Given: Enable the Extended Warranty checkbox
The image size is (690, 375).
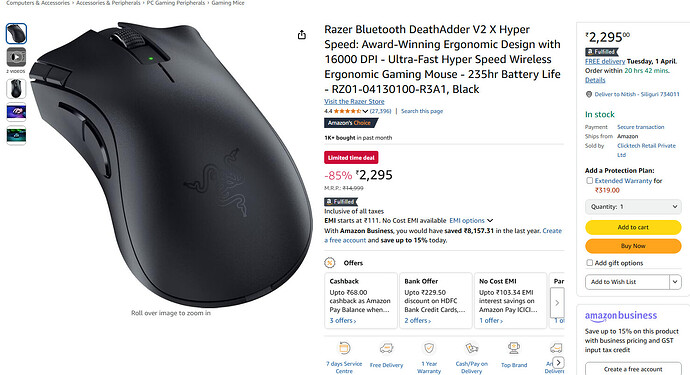Looking at the screenshot, I should (589, 180).
